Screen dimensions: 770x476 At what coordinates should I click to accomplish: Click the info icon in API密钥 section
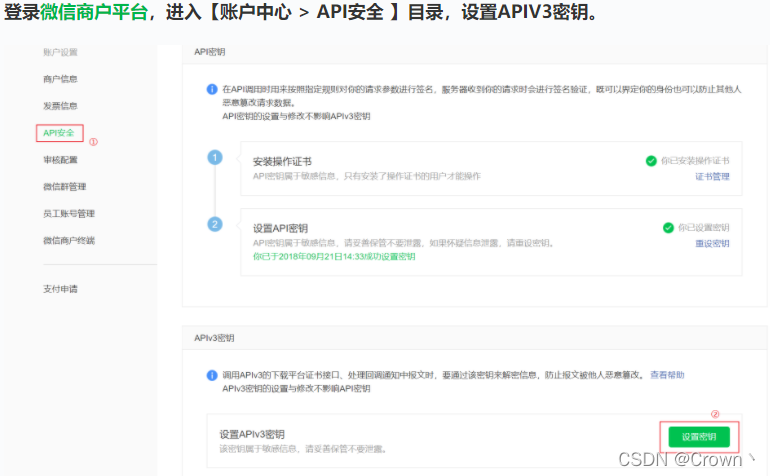pyautogui.click(x=212, y=89)
